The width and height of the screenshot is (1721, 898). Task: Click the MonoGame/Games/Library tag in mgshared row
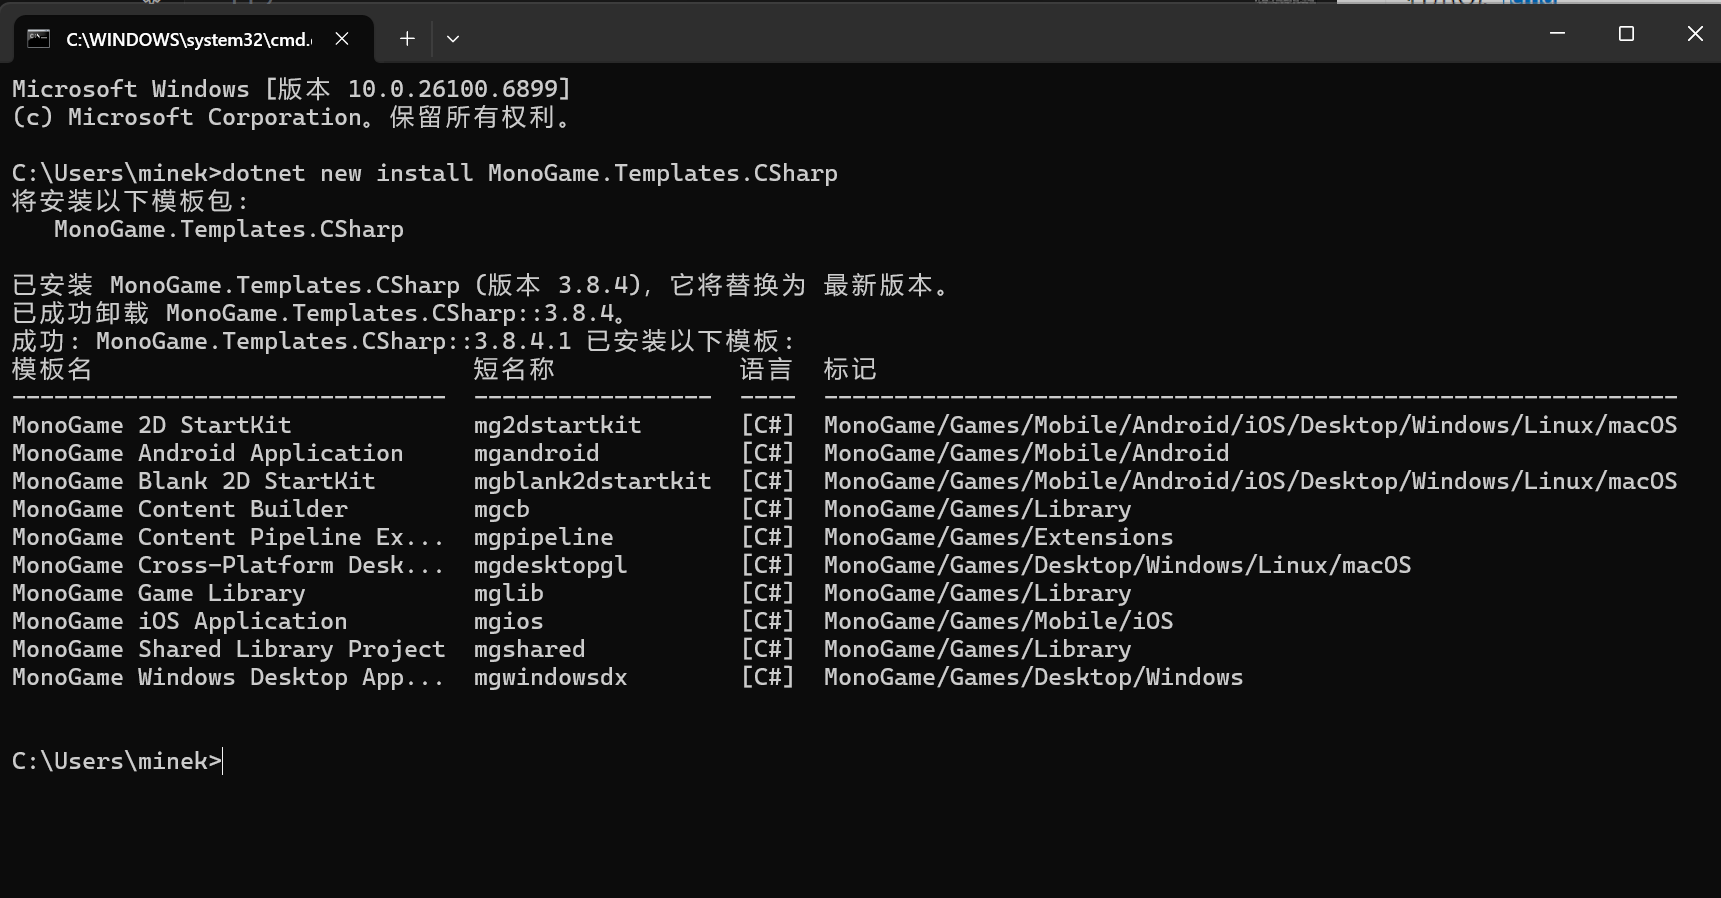tap(978, 649)
